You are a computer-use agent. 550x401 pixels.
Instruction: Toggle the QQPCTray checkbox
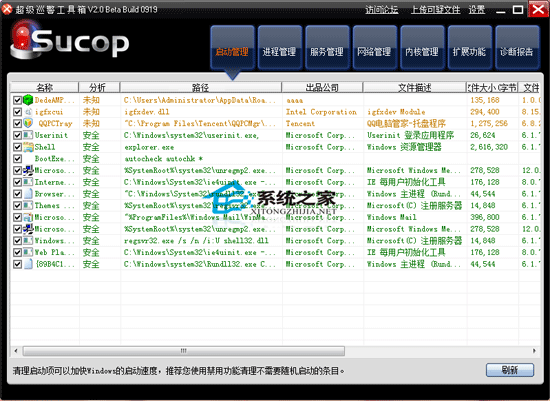[x=17, y=123]
